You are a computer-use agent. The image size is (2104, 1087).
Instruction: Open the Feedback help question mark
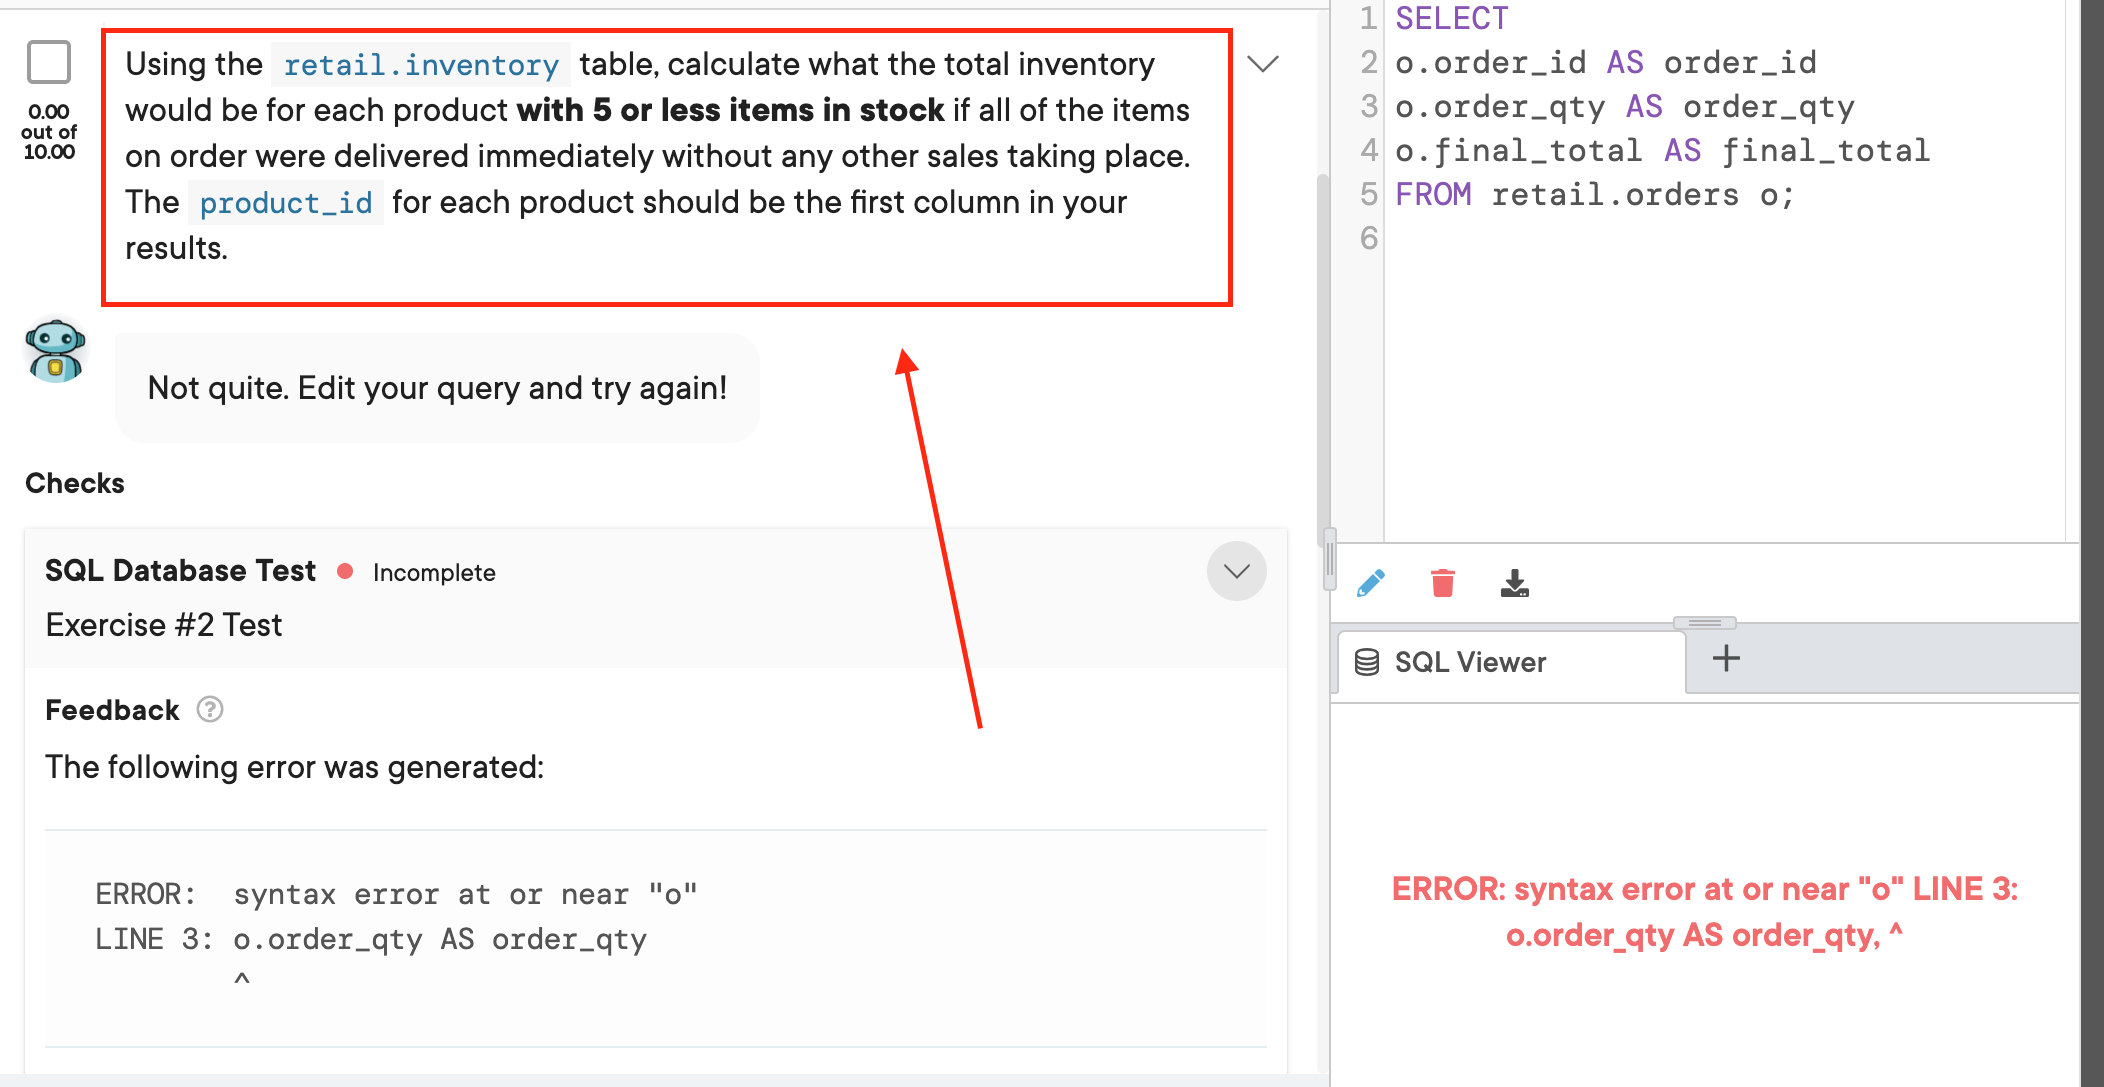(209, 710)
